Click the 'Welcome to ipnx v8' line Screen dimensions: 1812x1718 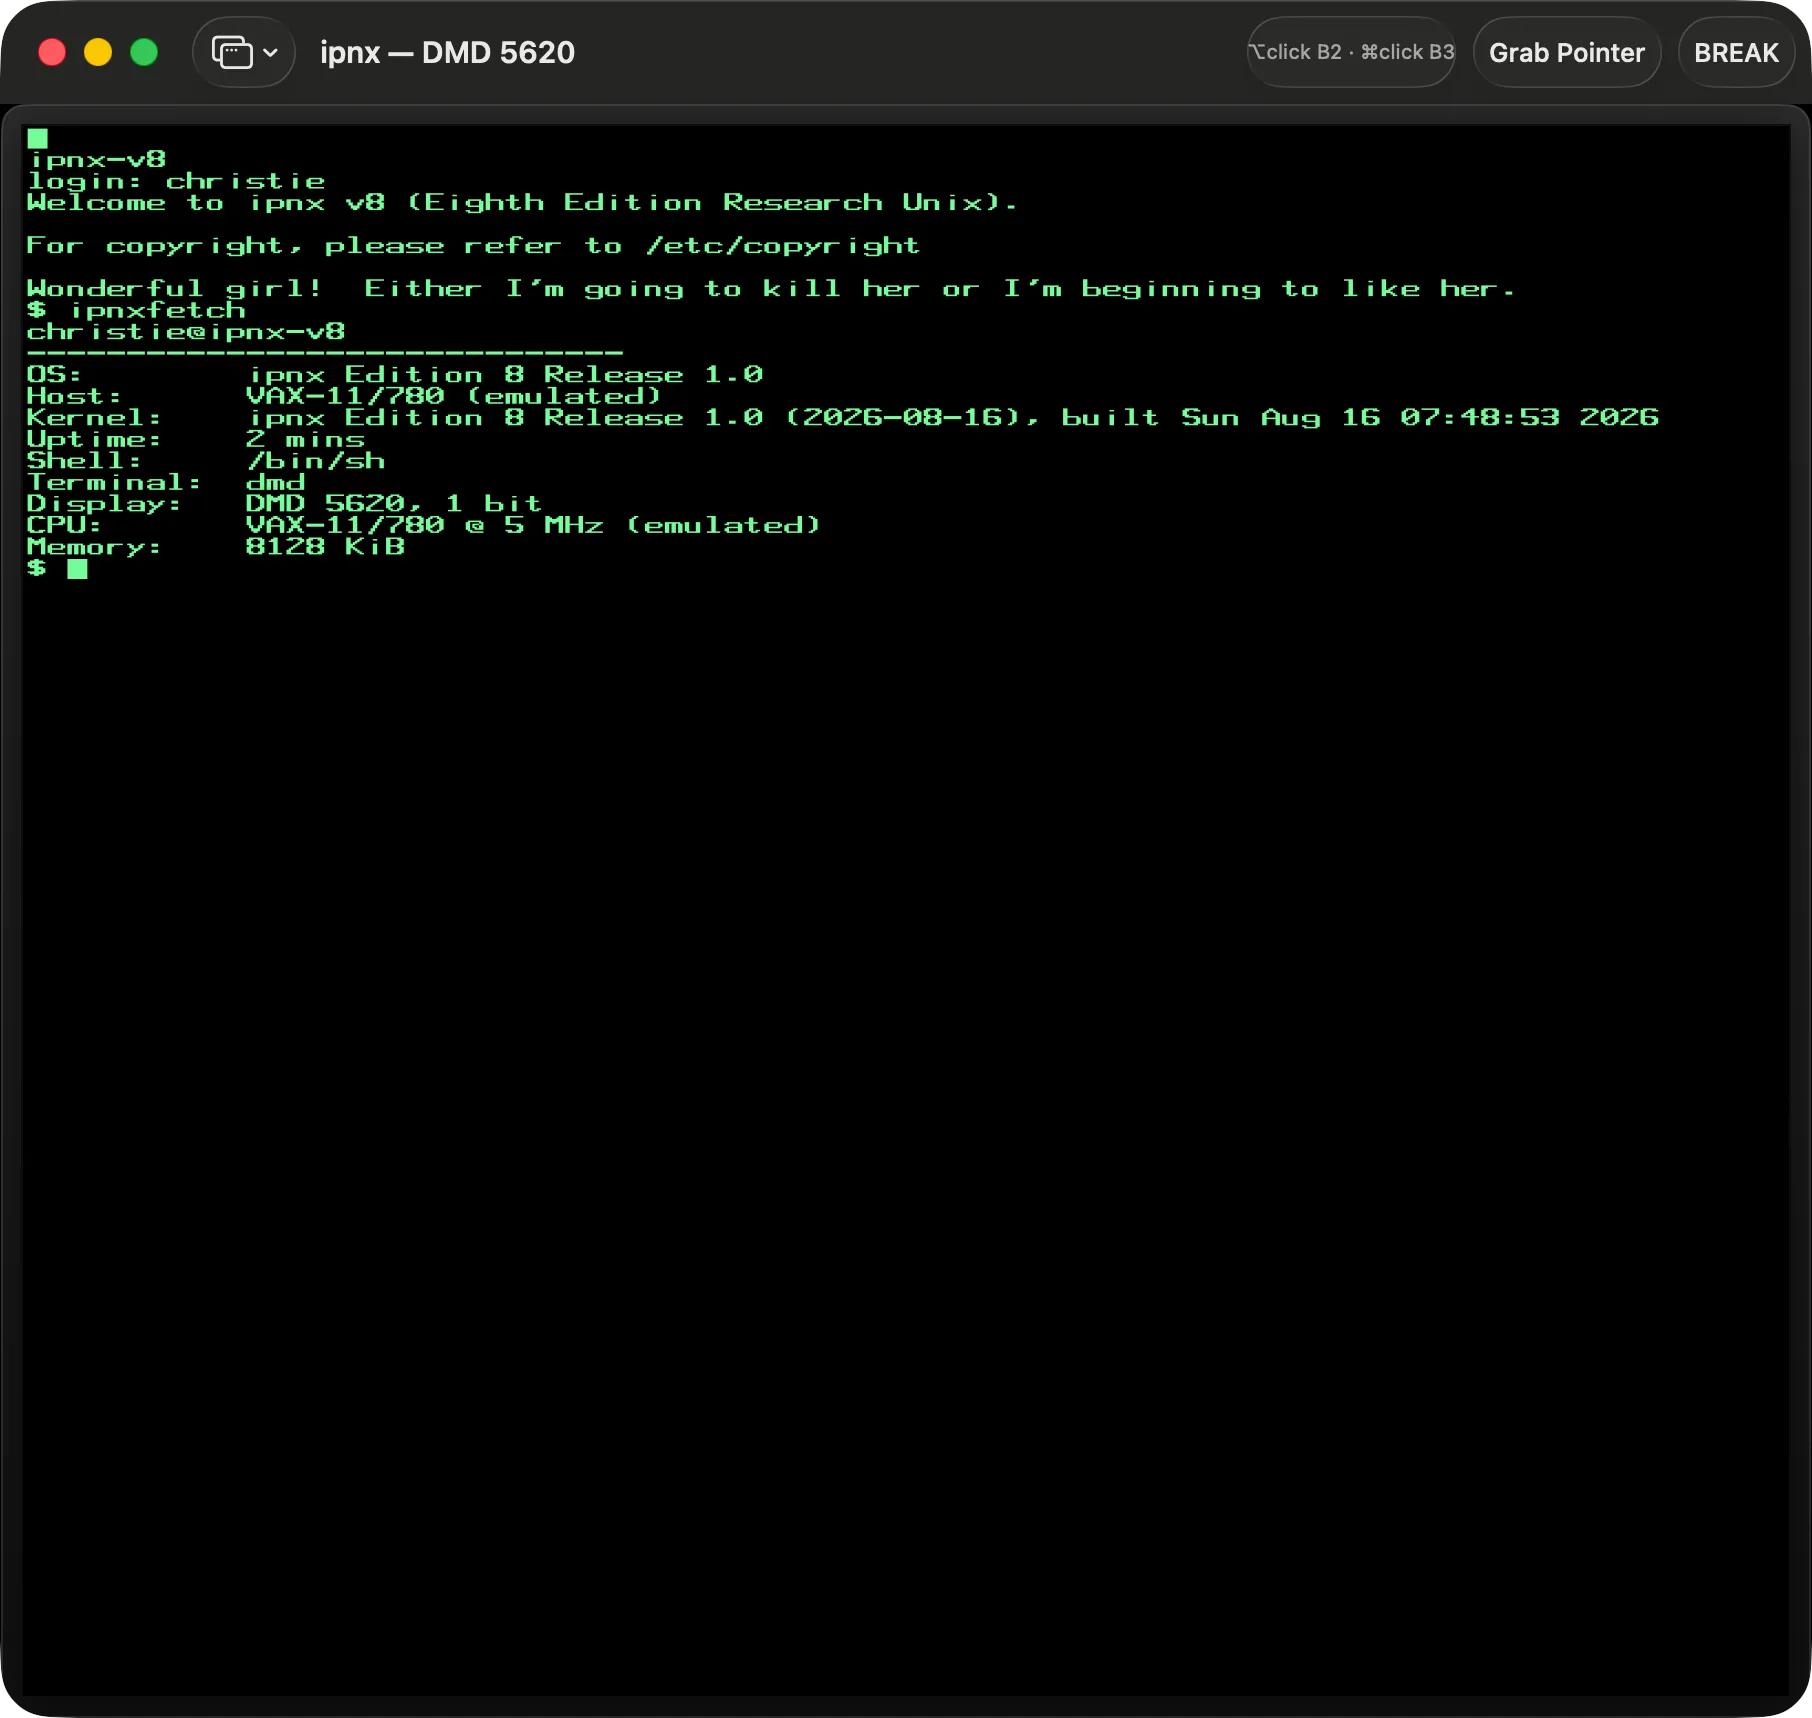tap(521, 203)
